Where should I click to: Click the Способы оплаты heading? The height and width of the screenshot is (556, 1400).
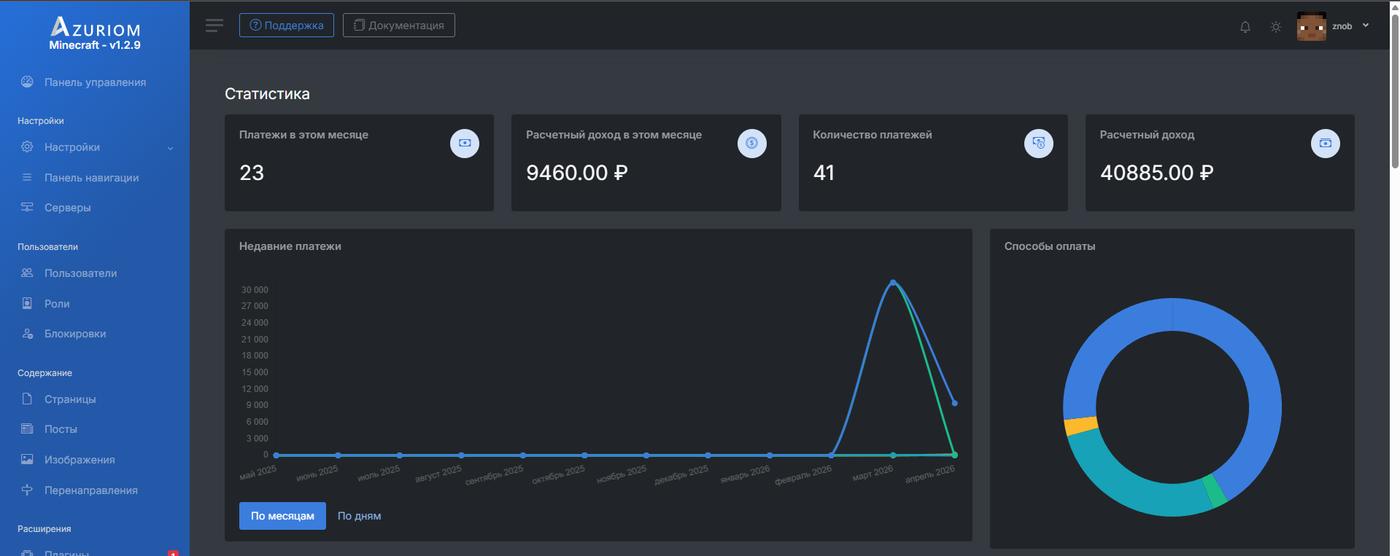click(1050, 246)
